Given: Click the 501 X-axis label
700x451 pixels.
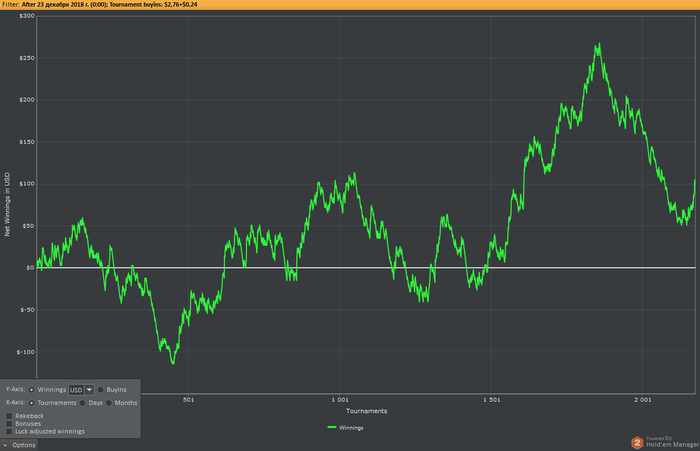Looking at the screenshot, I should [x=188, y=400].
